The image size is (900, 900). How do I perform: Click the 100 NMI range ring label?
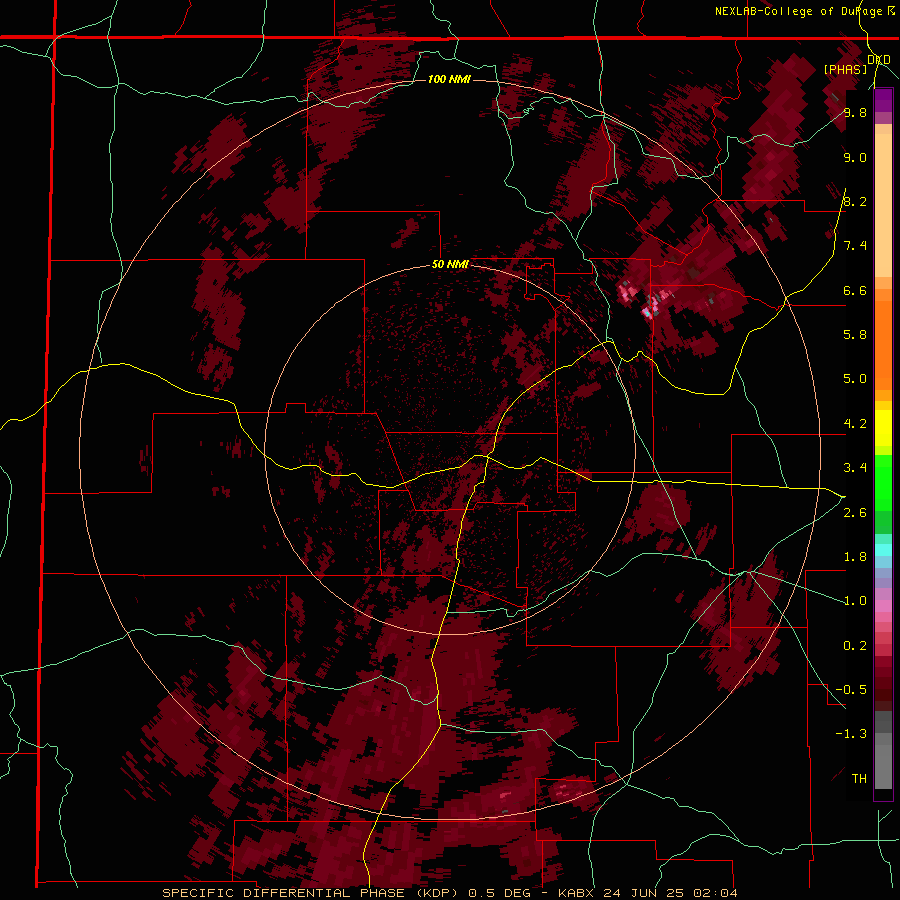(x=449, y=79)
